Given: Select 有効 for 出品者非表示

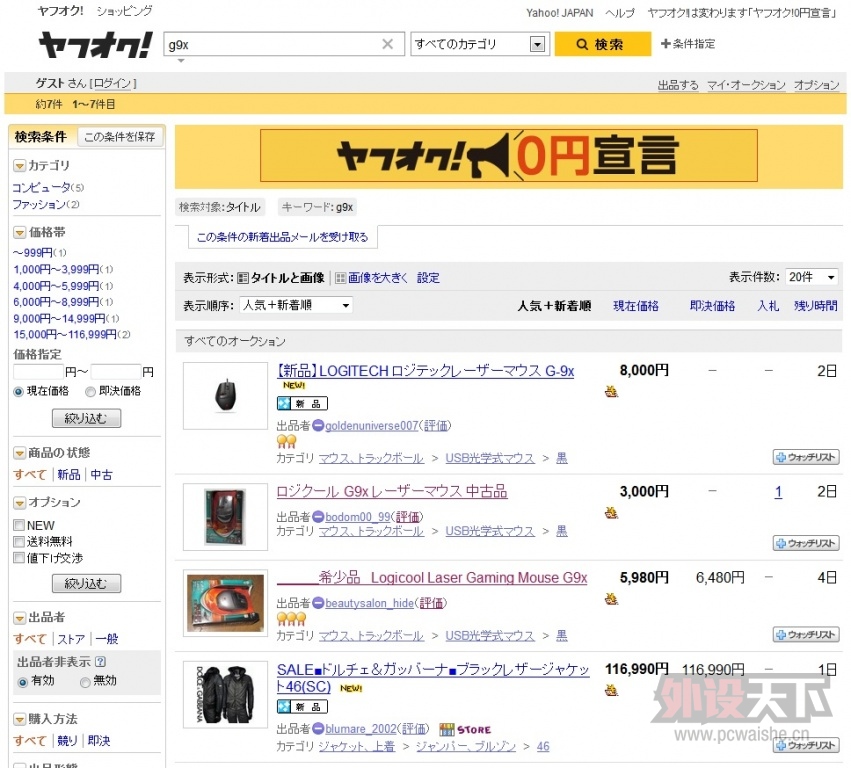Looking at the screenshot, I should coord(23,682).
